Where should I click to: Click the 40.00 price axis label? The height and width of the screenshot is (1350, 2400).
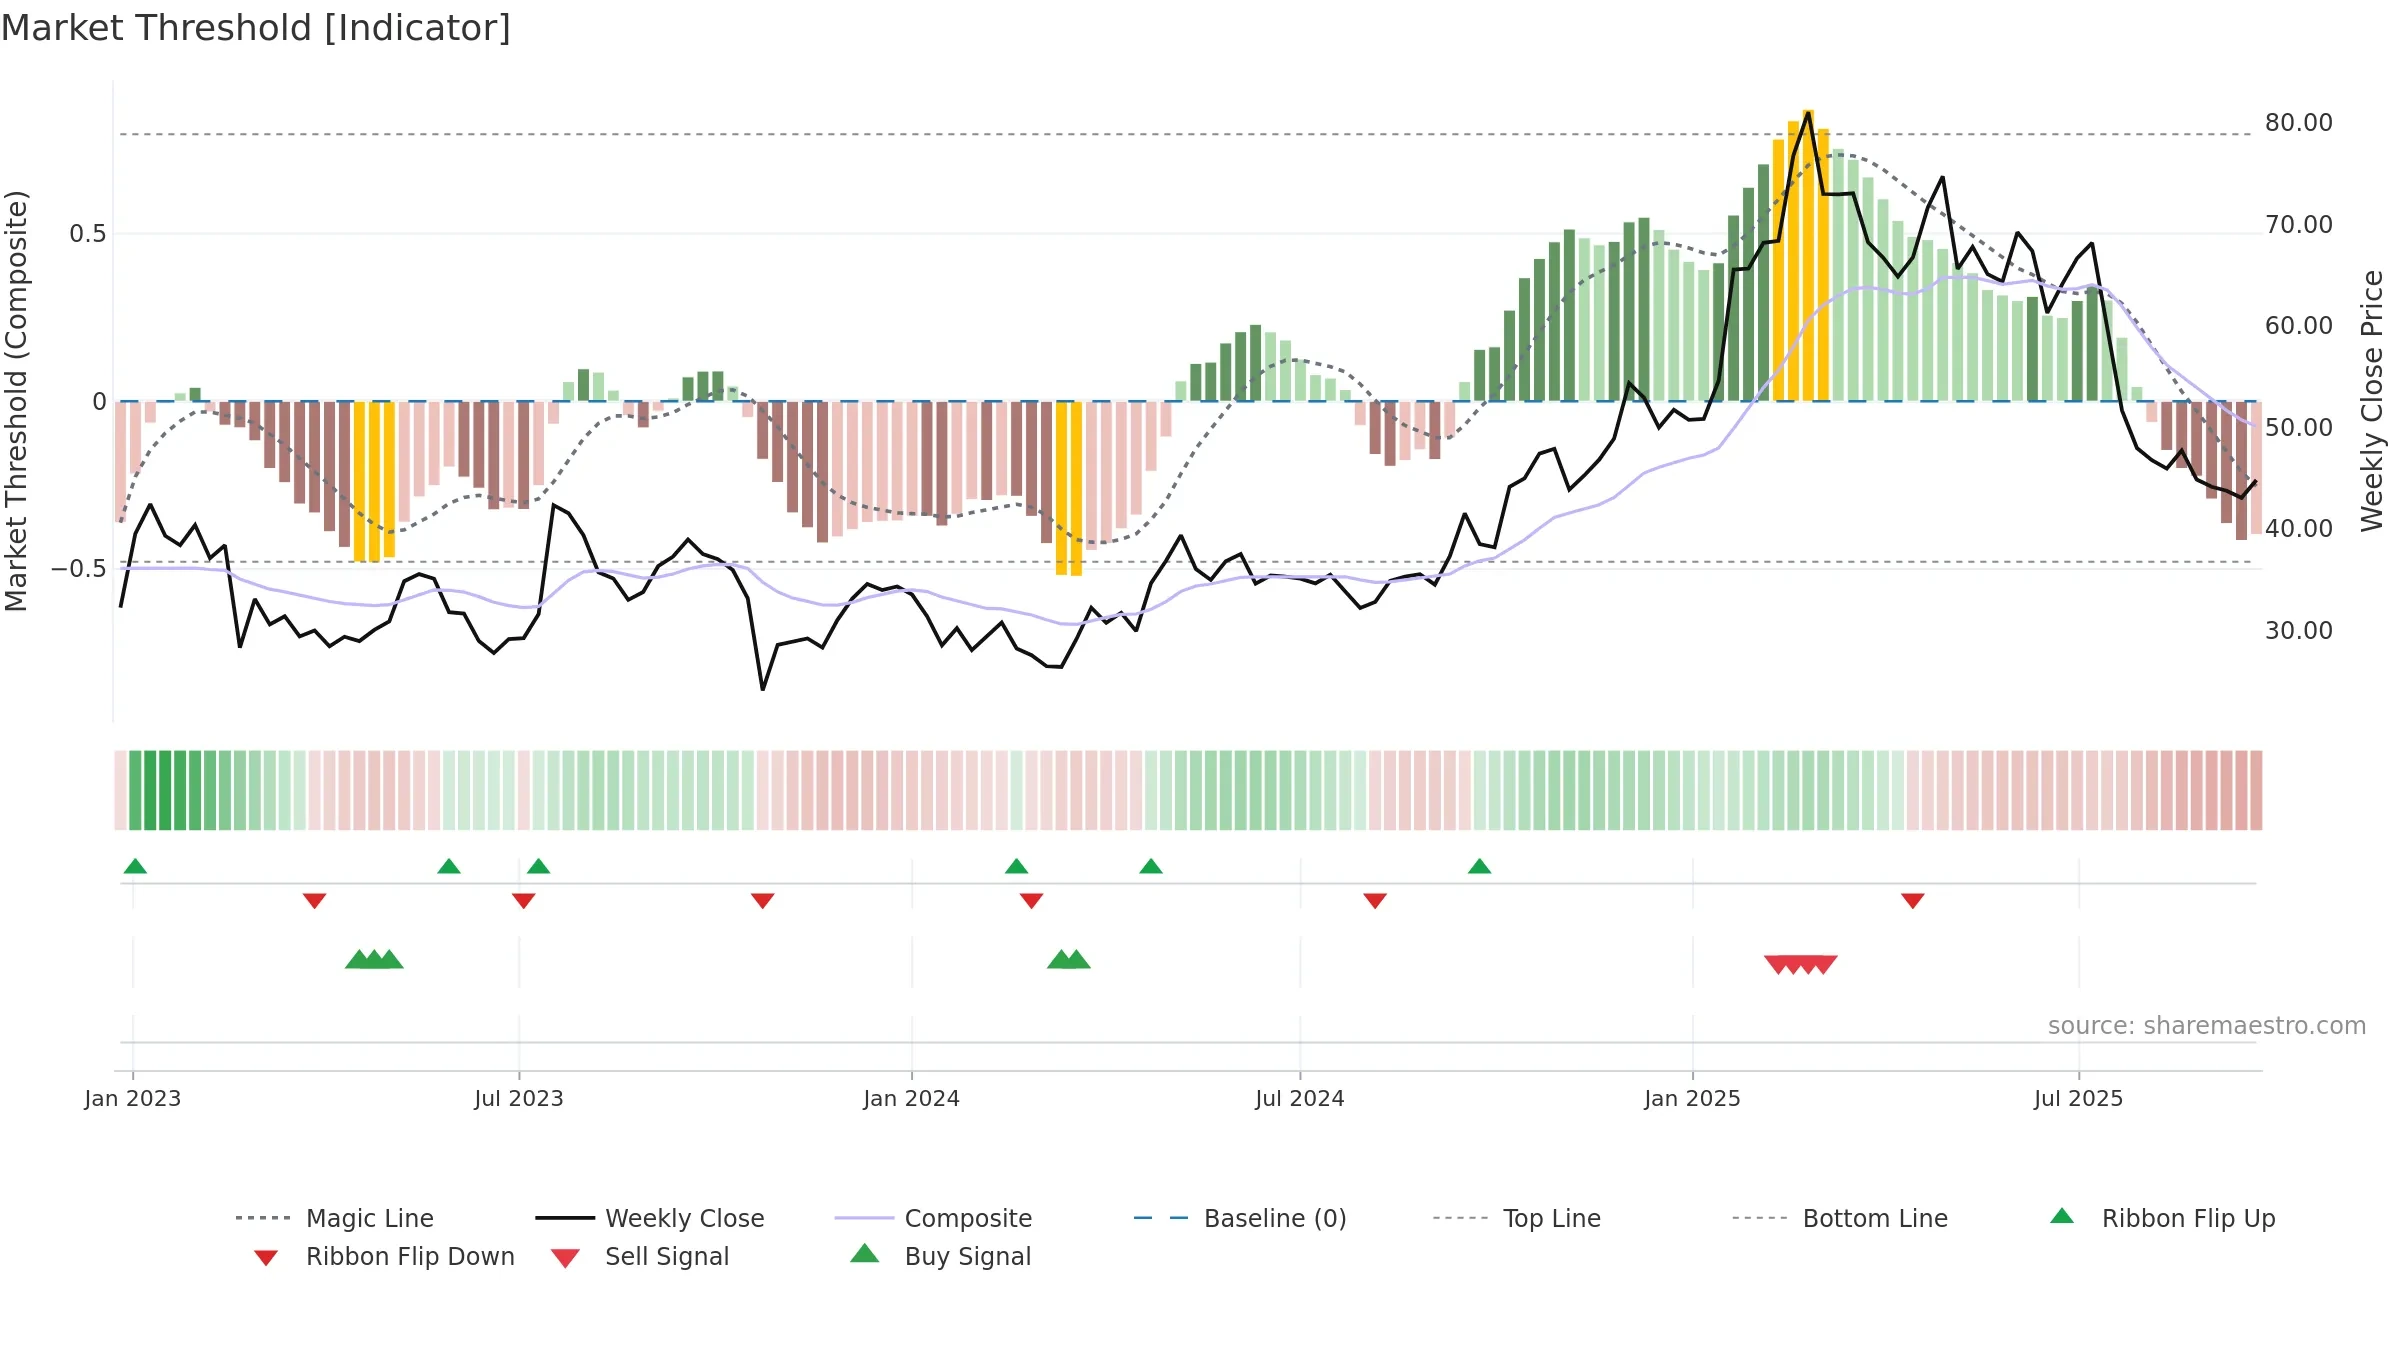(2299, 529)
